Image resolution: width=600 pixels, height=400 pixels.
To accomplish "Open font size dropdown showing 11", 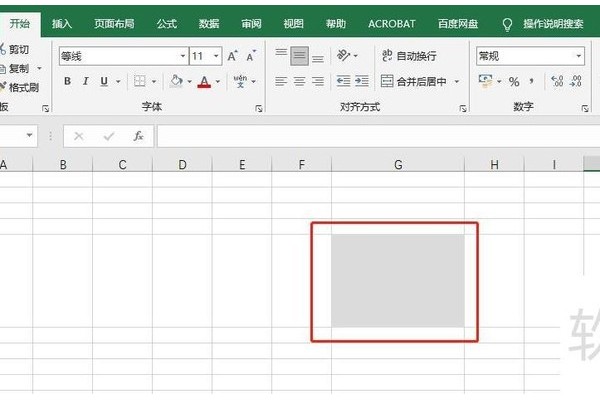I will click(x=216, y=56).
